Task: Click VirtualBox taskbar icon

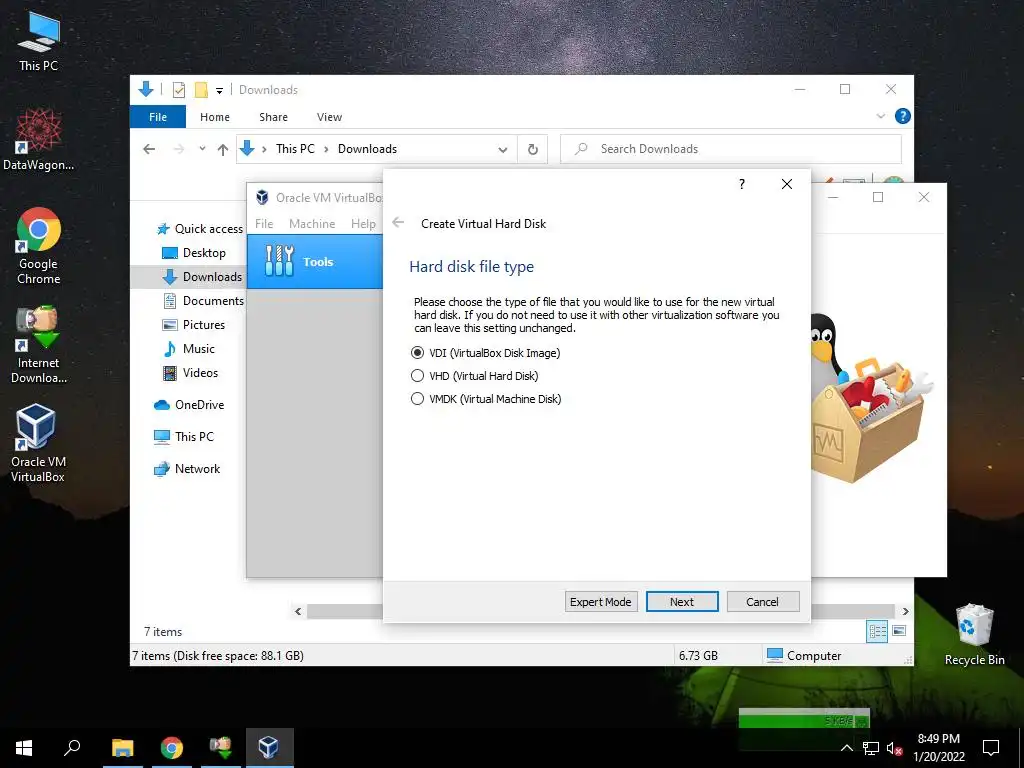Action: (x=270, y=748)
